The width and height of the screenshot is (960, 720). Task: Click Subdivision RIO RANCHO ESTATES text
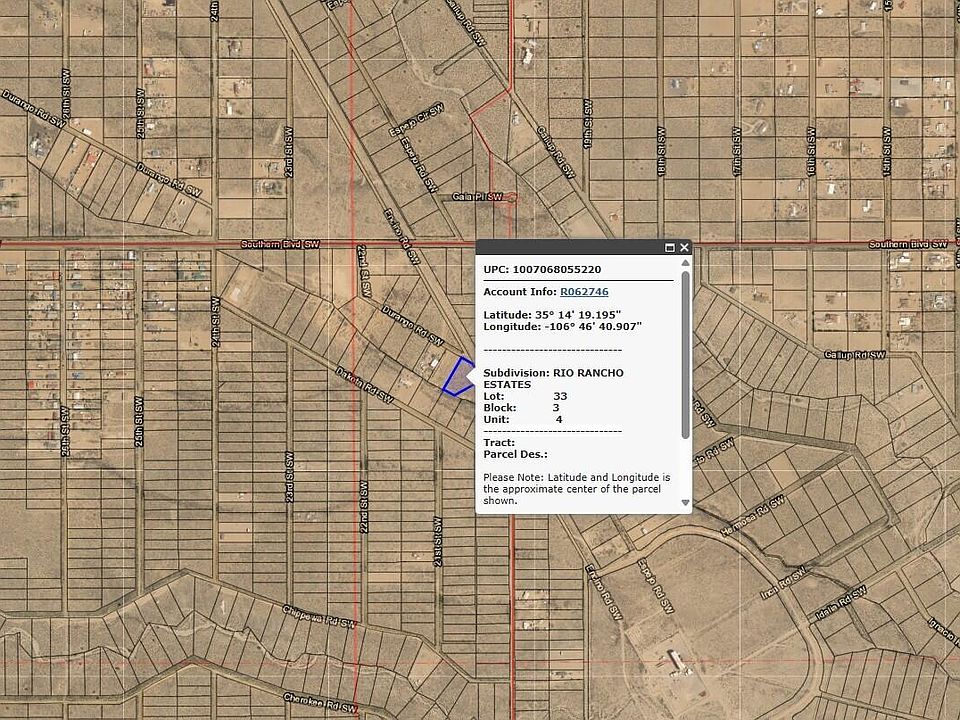553,378
